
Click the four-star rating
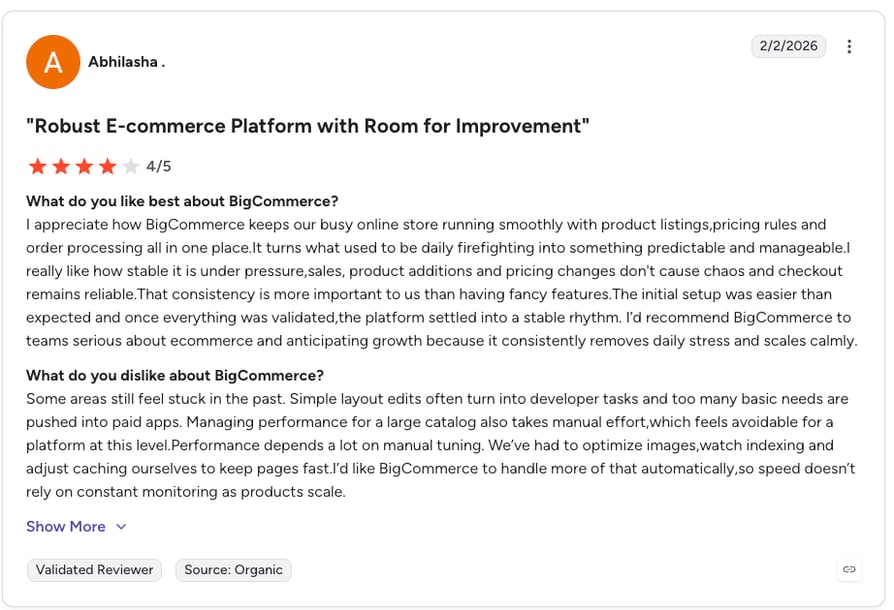[x=83, y=166]
